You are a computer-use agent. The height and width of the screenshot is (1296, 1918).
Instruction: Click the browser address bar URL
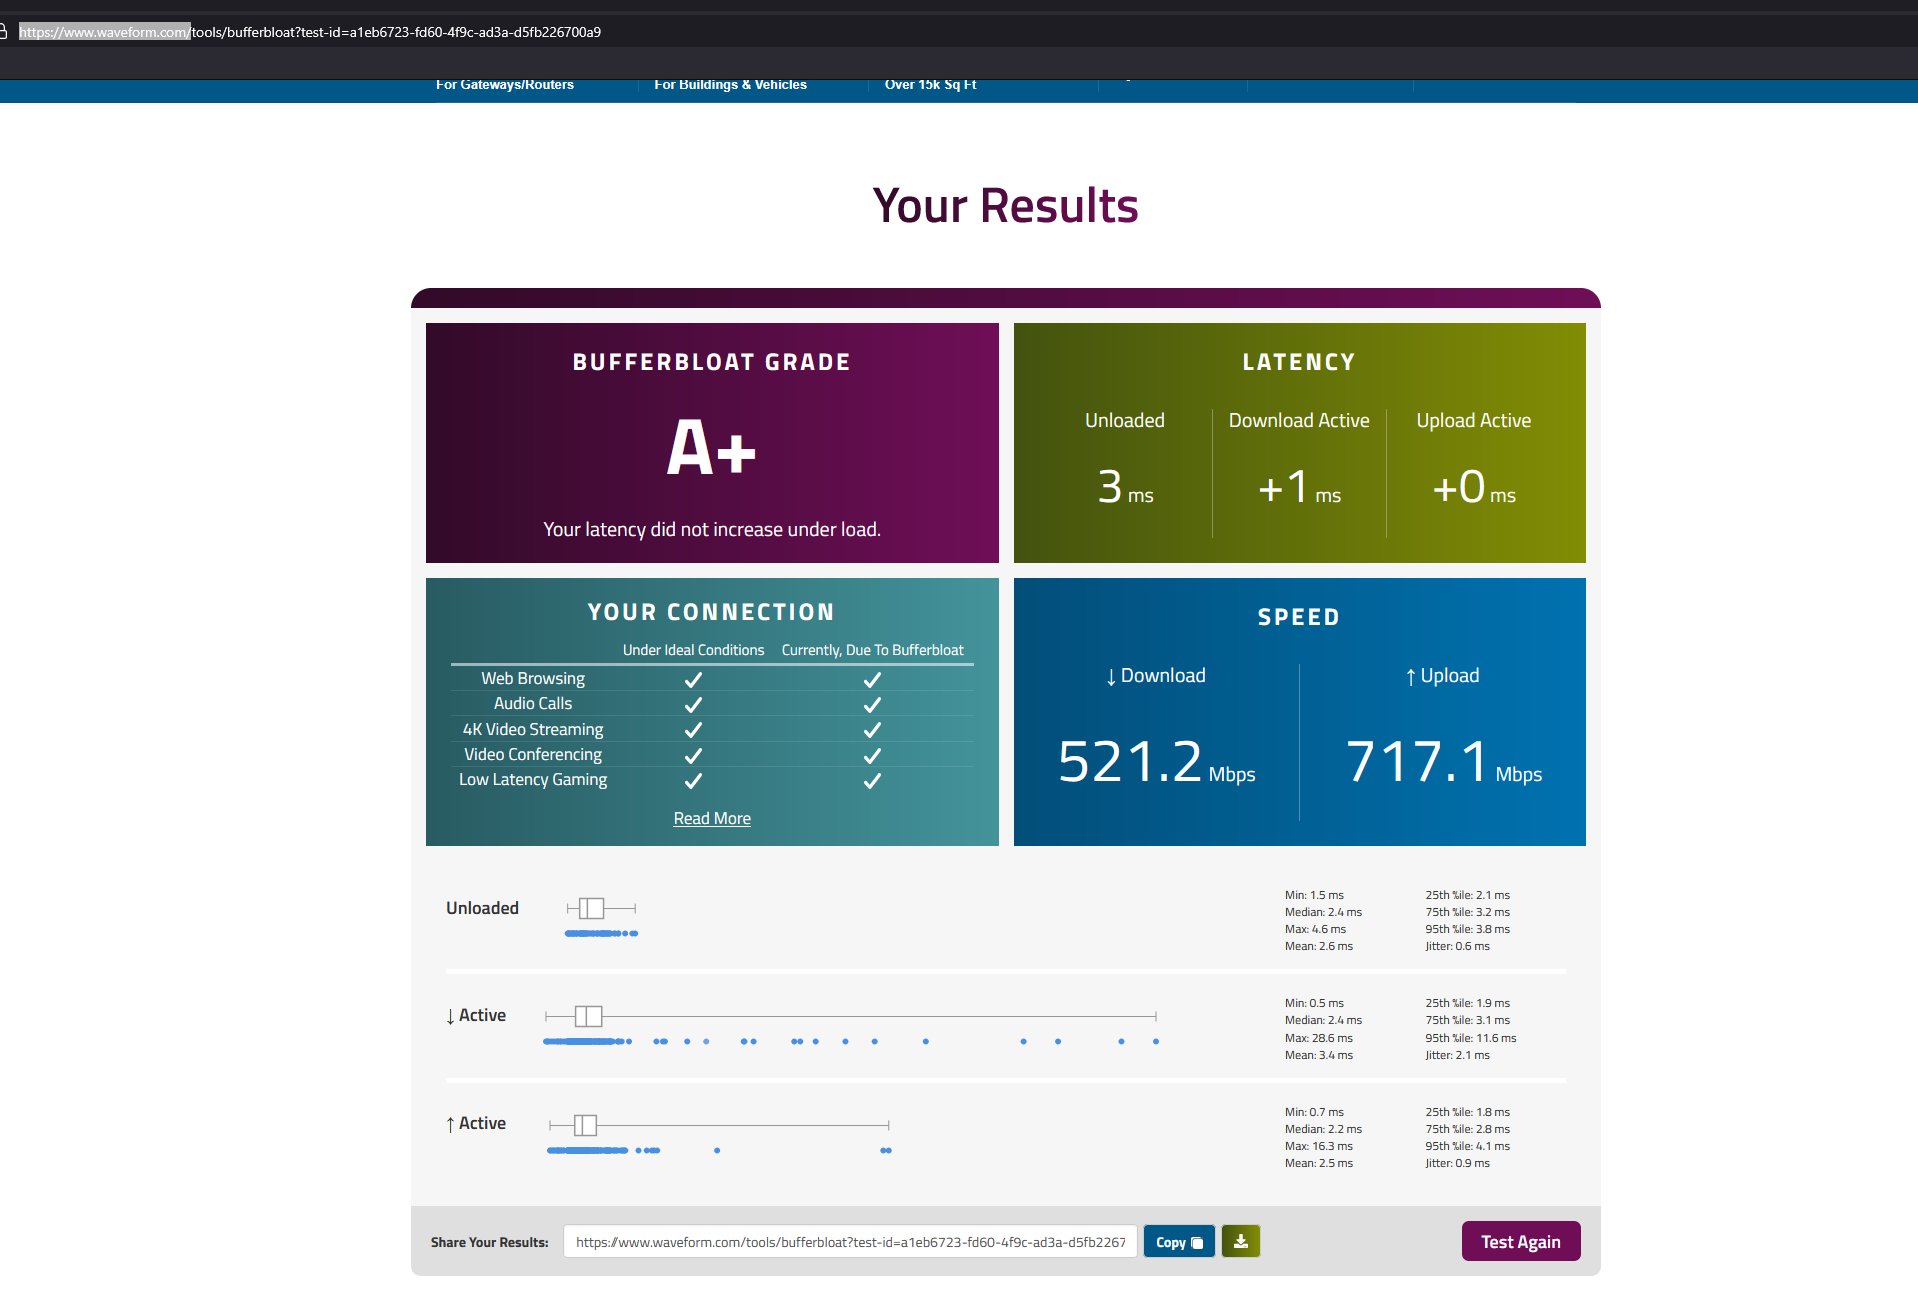pyautogui.click(x=310, y=32)
